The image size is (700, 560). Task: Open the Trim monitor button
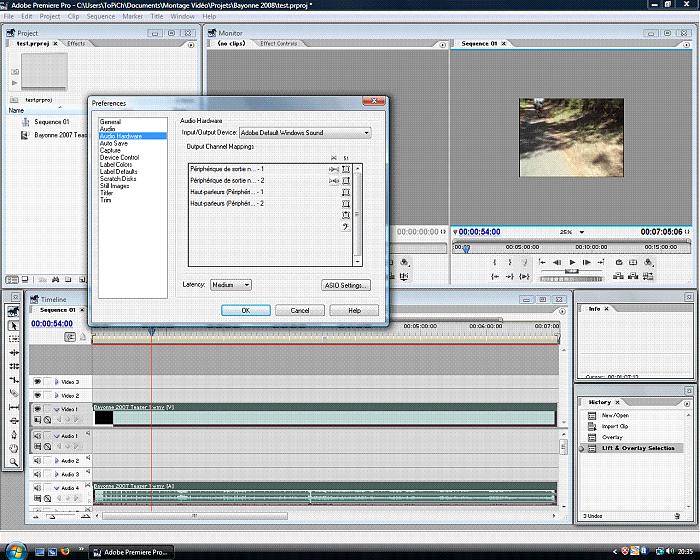click(x=648, y=276)
